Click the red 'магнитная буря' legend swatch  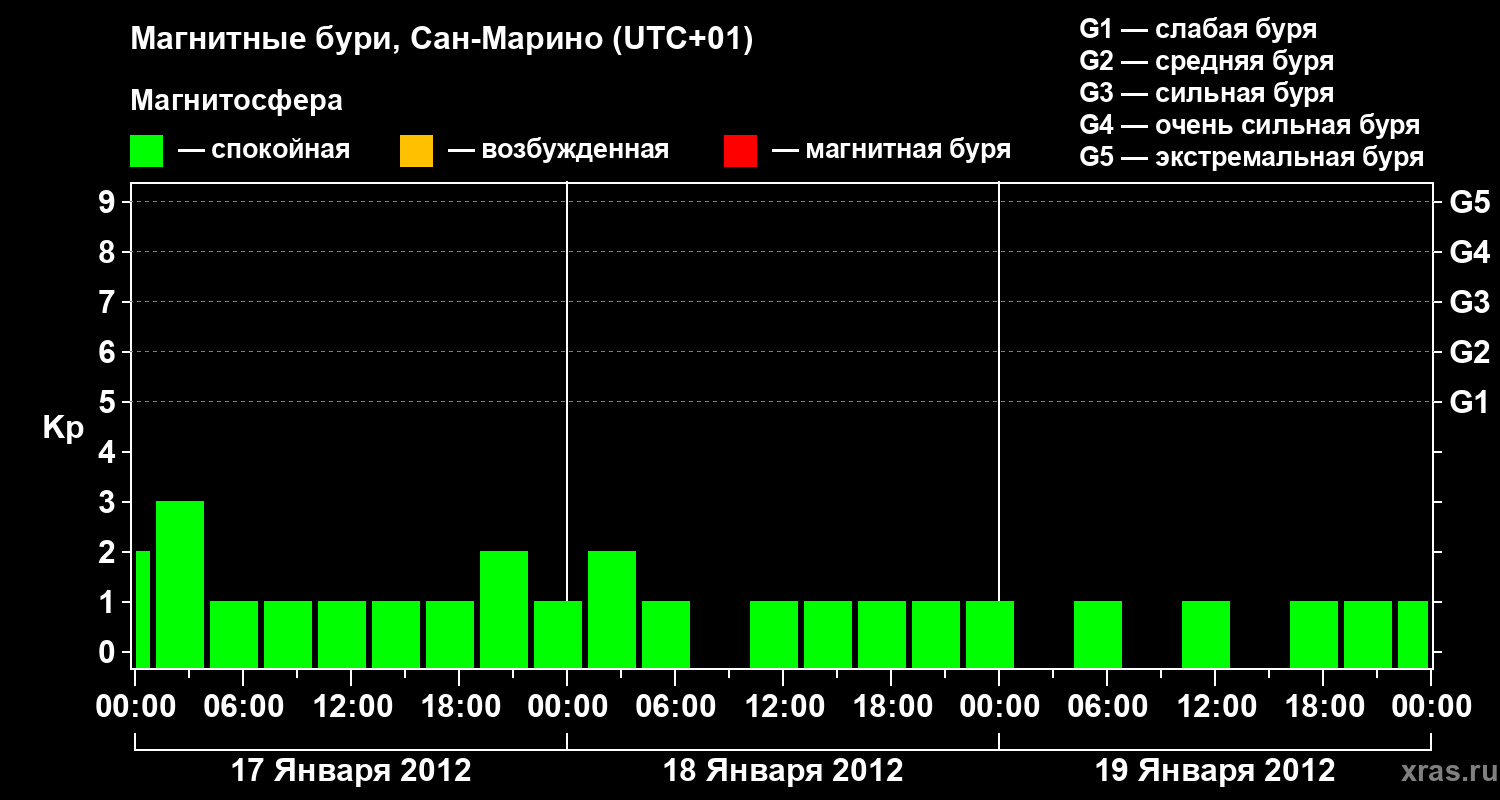click(x=740, y=151)
